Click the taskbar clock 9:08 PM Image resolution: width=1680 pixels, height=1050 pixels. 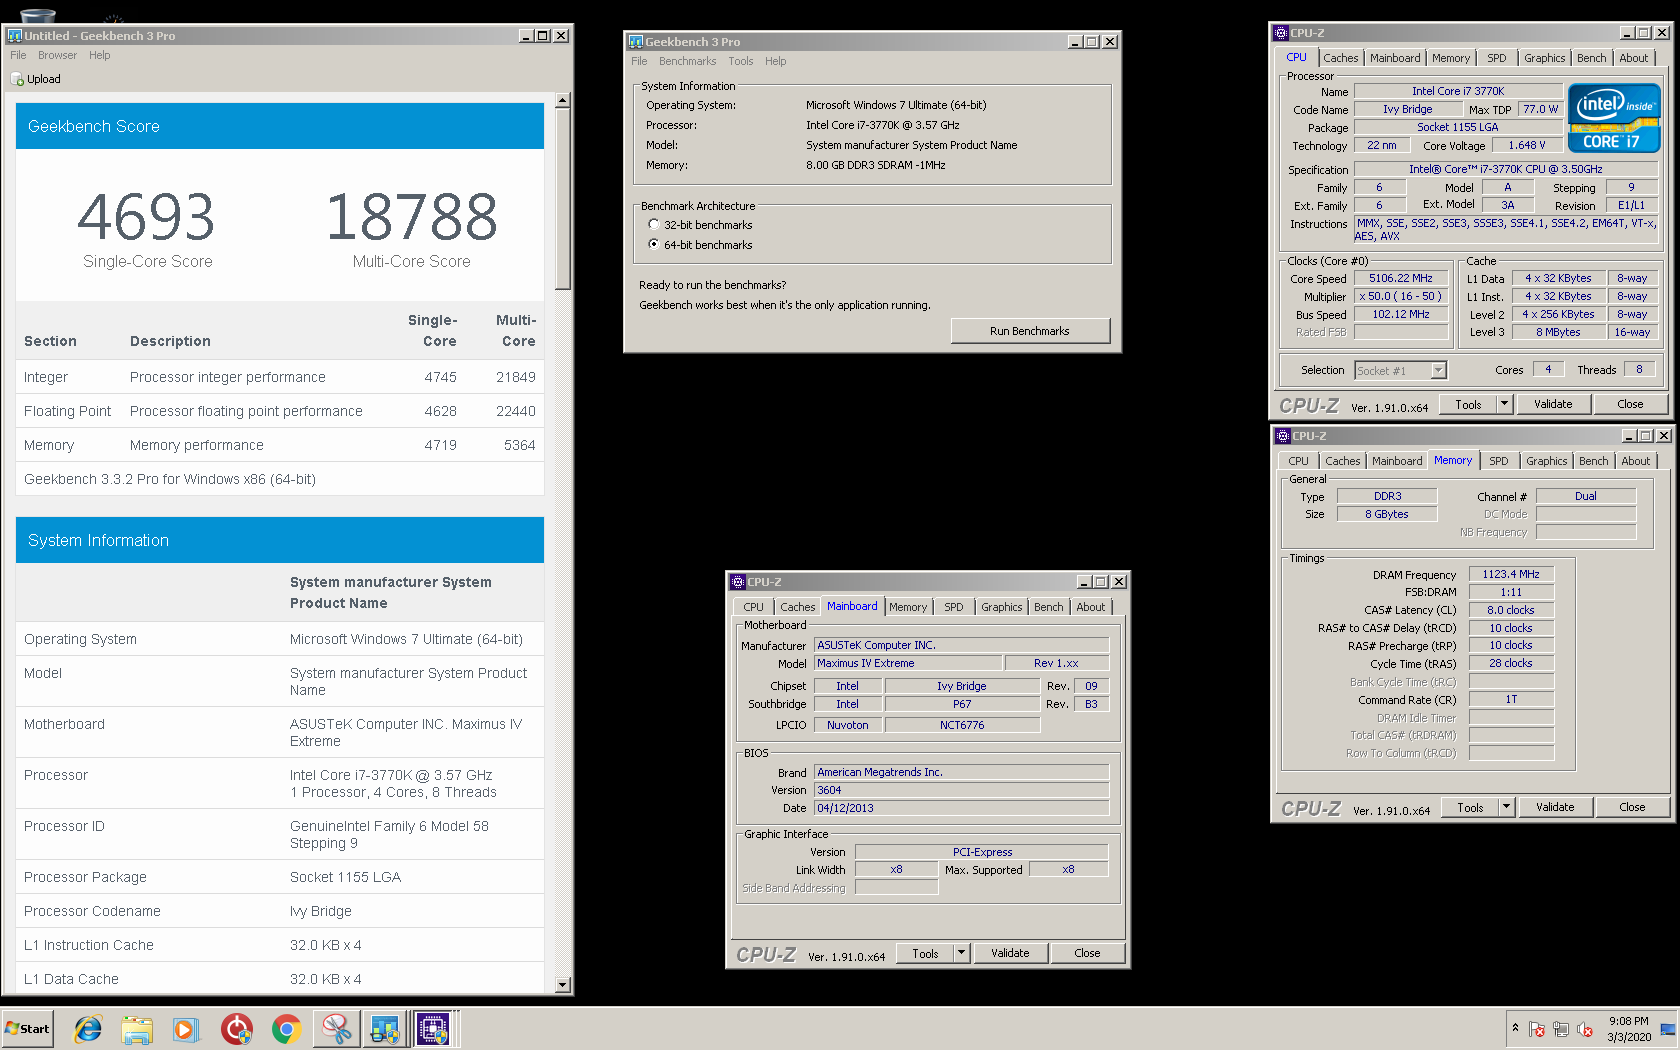pyautogui.click(x=1629, y=1029)
